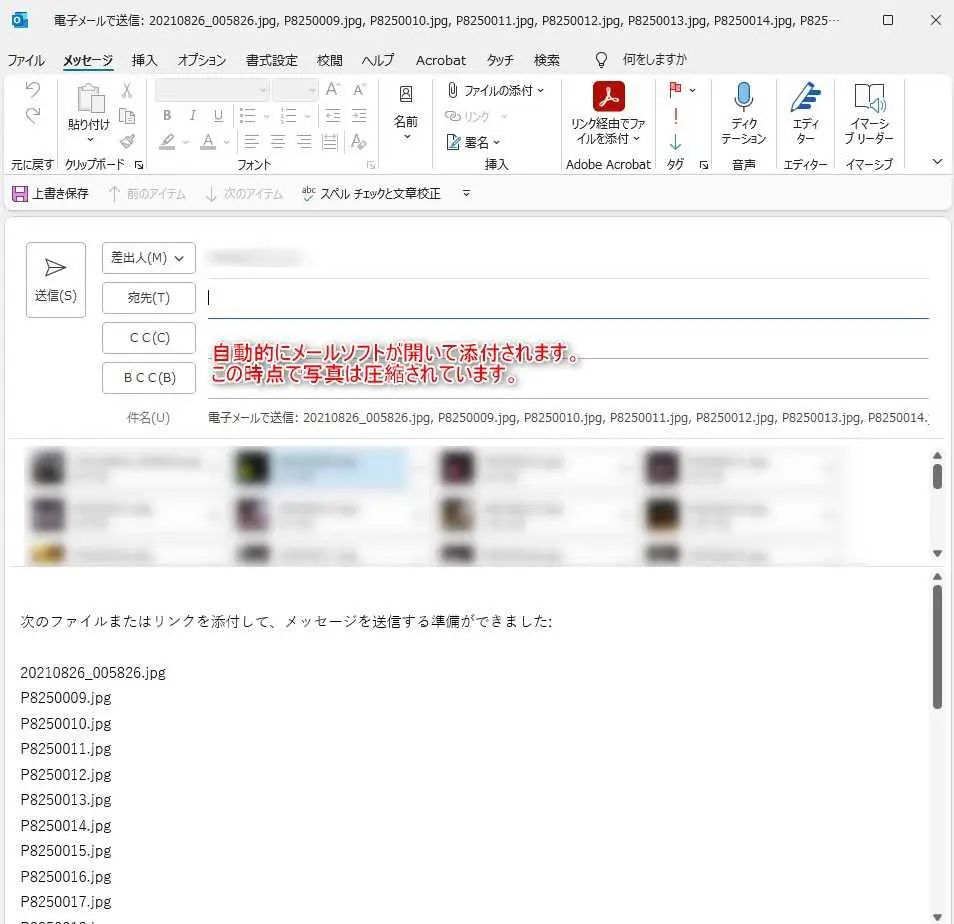
Task: Click the 送信(S) send button
Action: pos(55,279)
